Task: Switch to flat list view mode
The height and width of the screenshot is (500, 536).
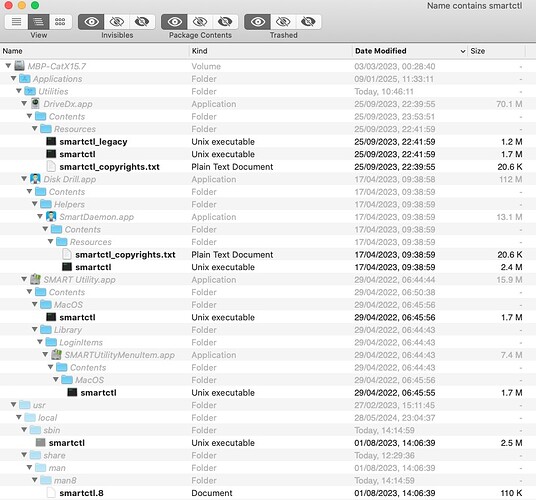Action: [16, 22]
